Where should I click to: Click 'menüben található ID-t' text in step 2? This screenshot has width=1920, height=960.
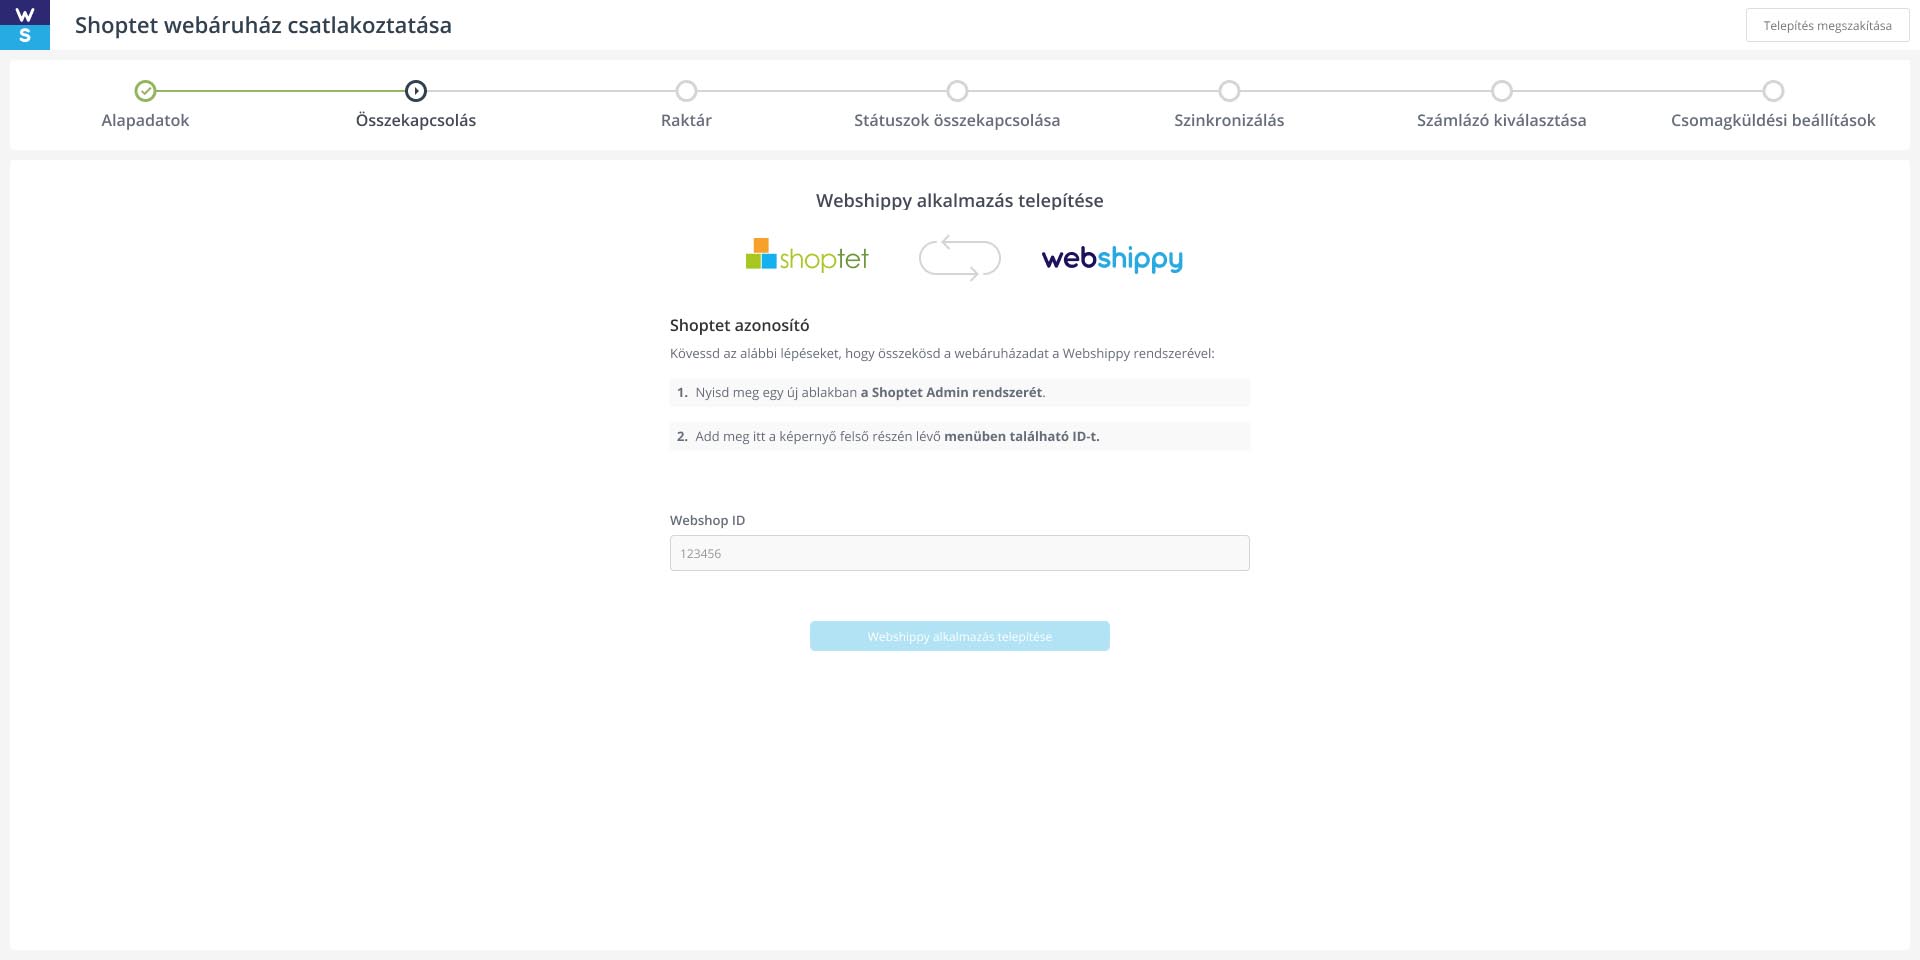tap(1022, 436)
